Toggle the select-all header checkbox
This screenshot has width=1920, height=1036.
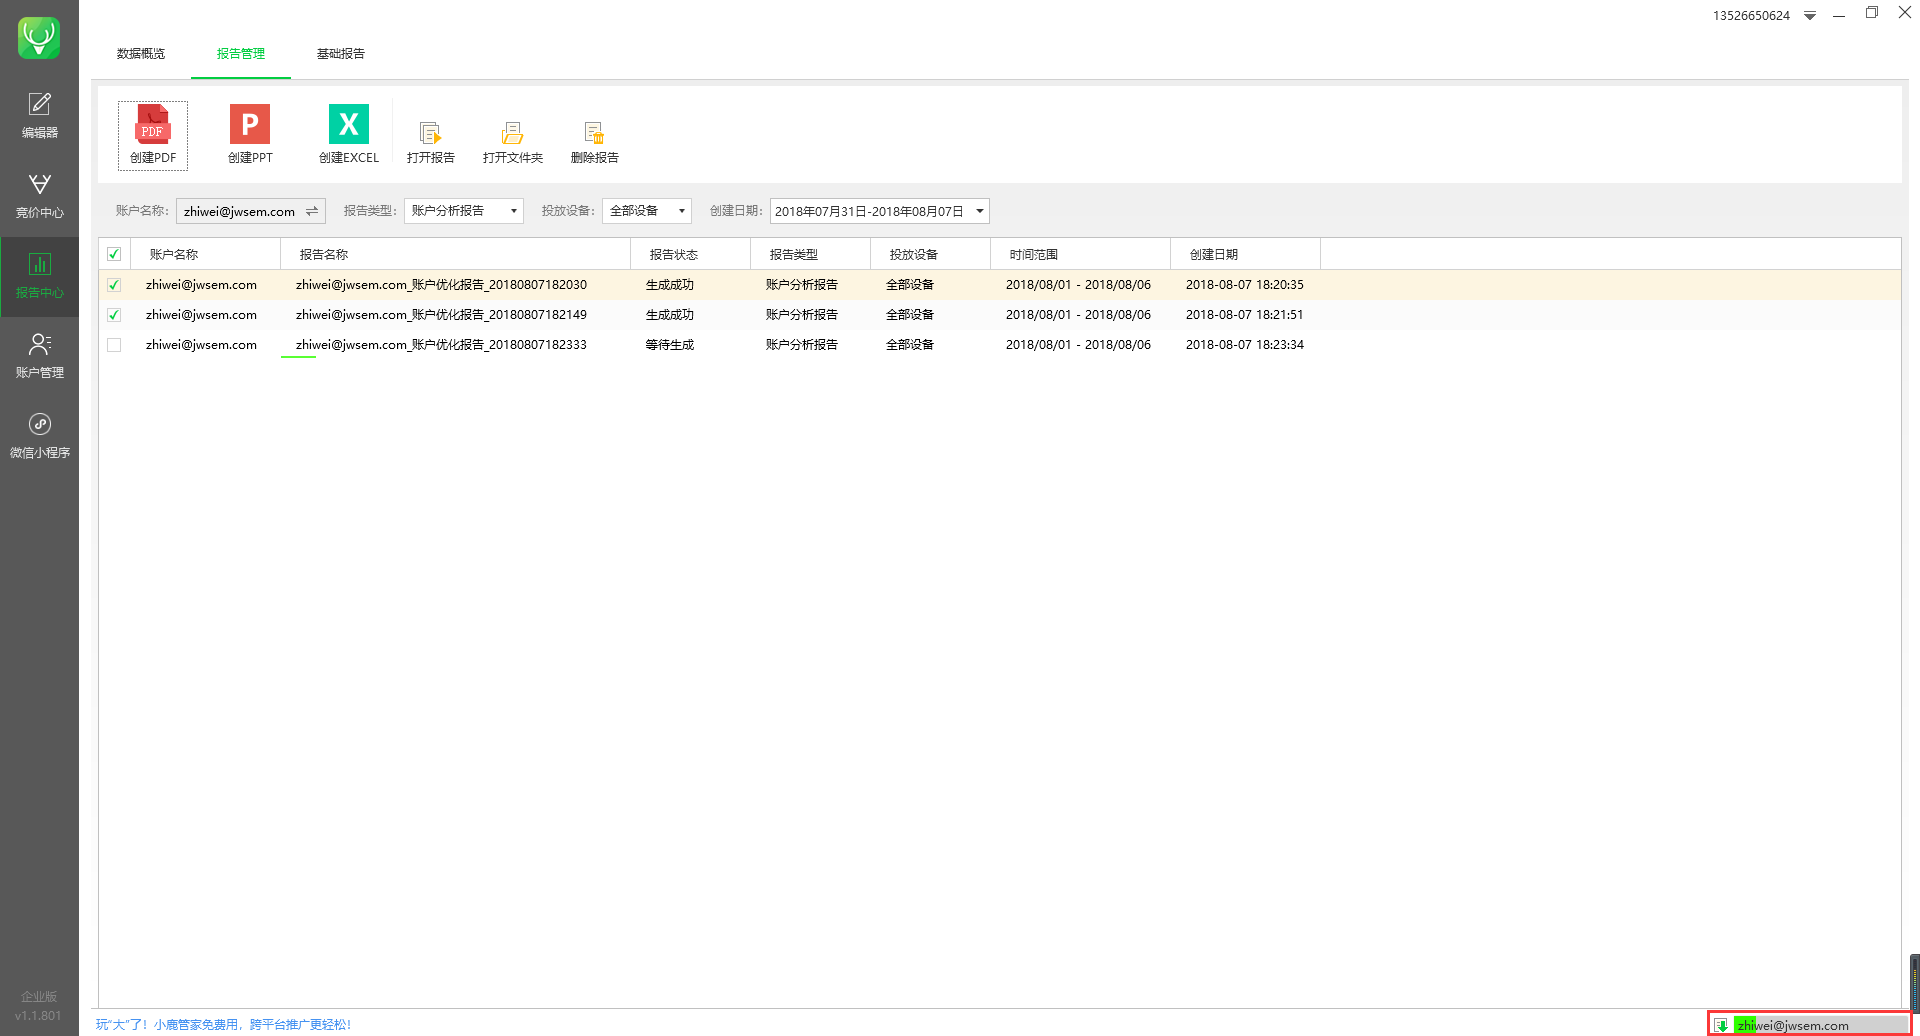(114, 254)
